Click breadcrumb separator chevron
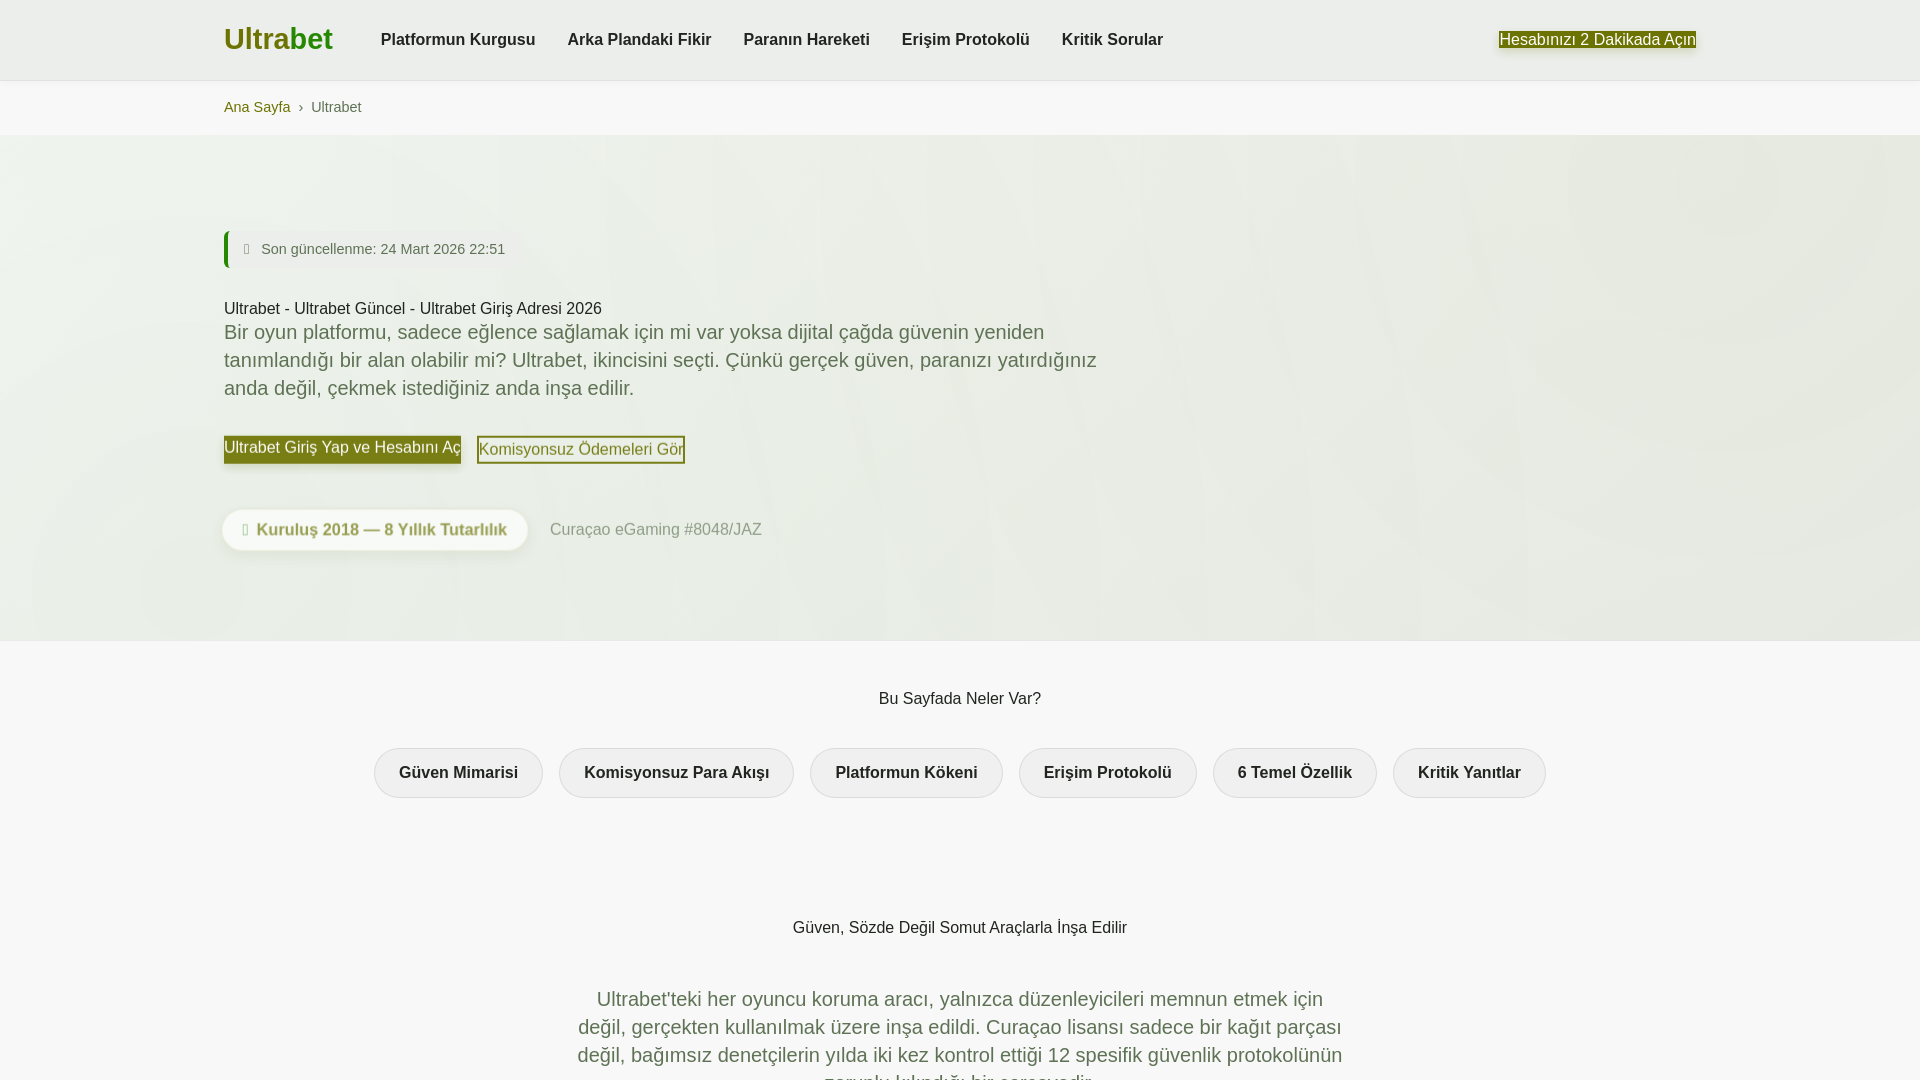The height and width of the screenshot is (1080, 1920). 301,107
